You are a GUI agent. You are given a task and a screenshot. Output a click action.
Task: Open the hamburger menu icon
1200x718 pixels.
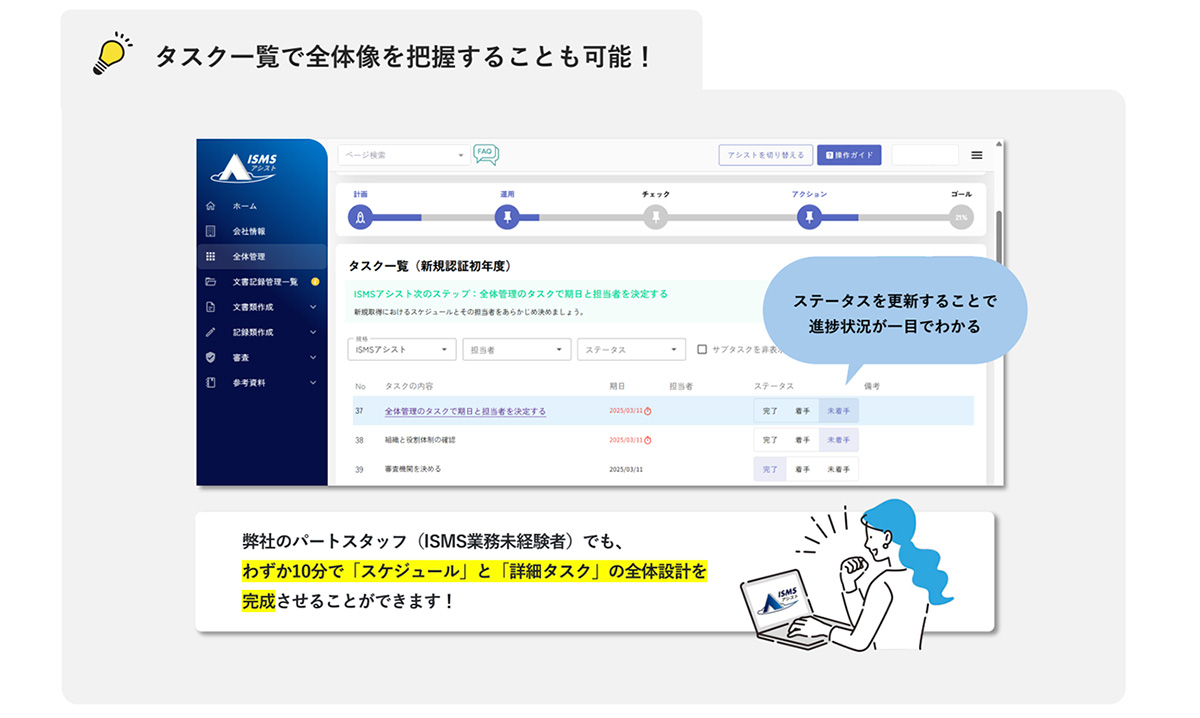click(x=977, y=155)
